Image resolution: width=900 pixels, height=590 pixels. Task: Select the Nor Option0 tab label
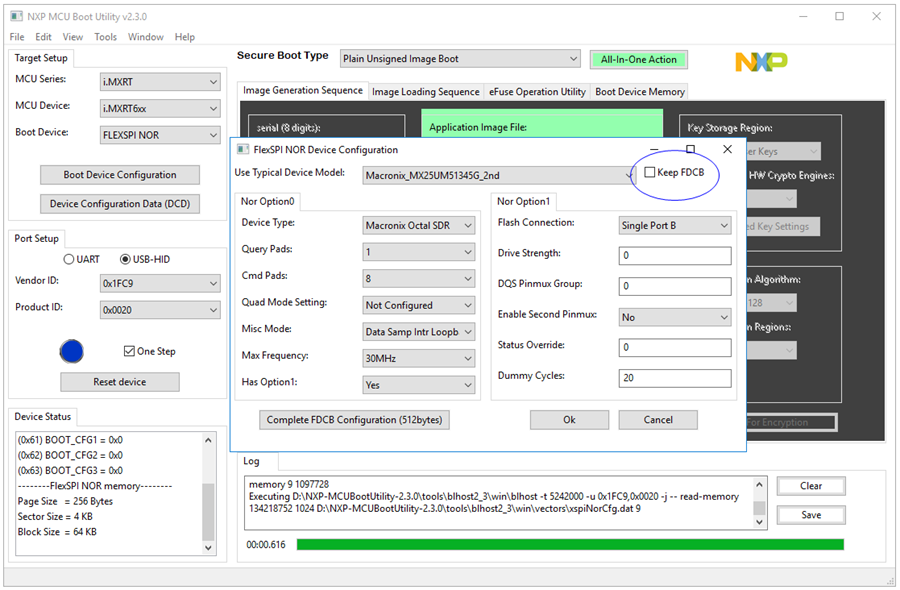click(267, 201)
